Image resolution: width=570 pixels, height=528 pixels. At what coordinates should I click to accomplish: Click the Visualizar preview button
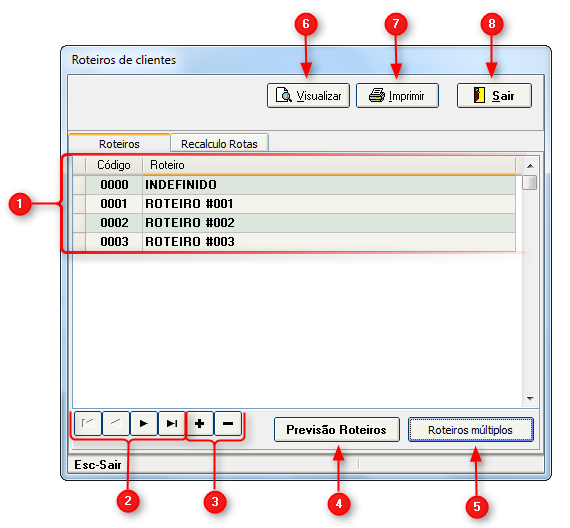308,96
